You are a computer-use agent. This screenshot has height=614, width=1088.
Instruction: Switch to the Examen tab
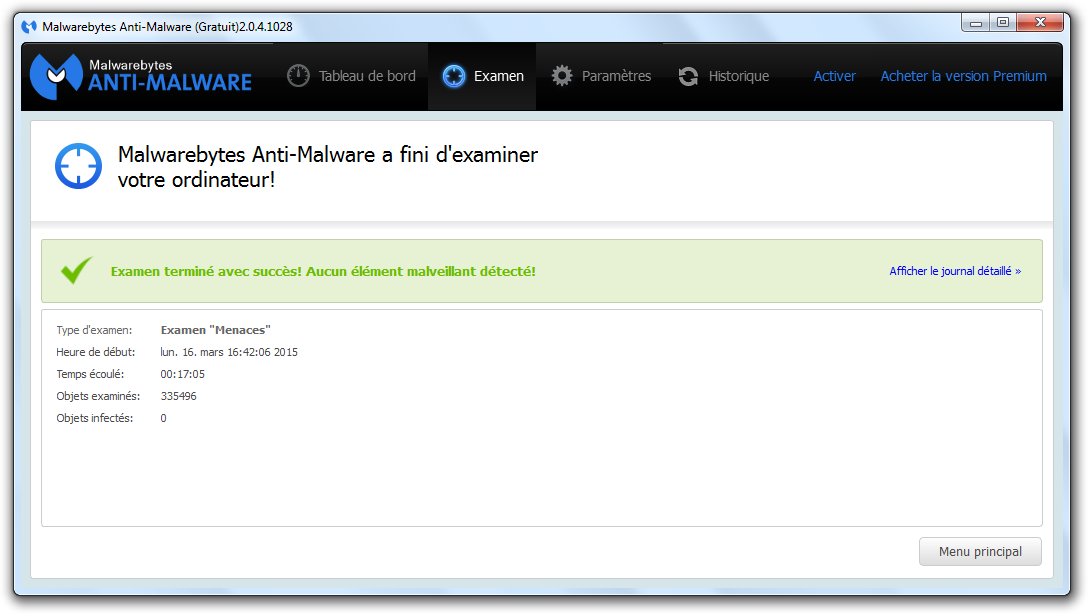[482, 76]
